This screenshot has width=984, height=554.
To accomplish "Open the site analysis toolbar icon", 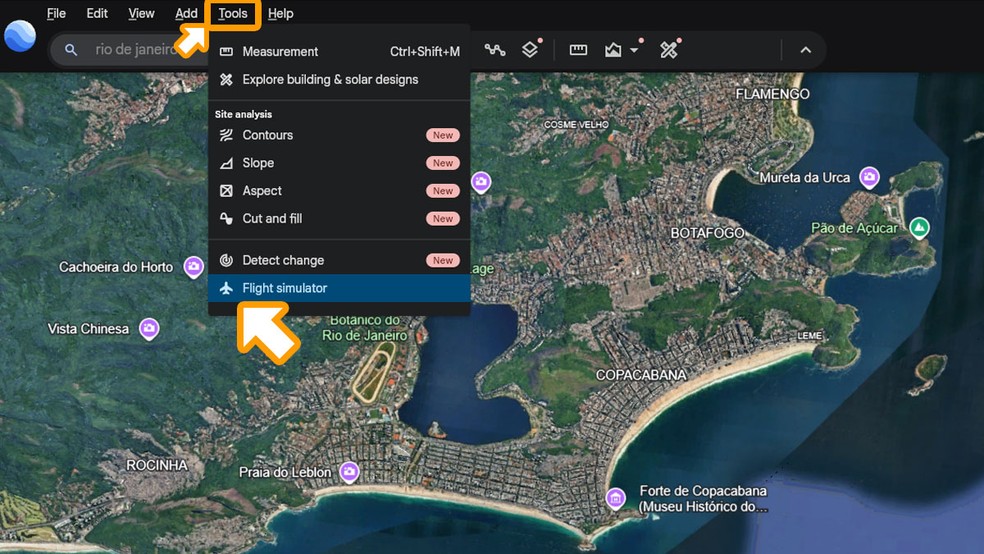I will tap(613, 50).
